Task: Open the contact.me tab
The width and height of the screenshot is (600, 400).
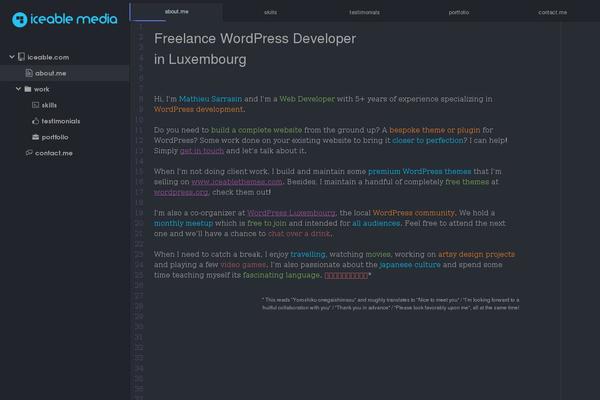Action: point(553,12)
